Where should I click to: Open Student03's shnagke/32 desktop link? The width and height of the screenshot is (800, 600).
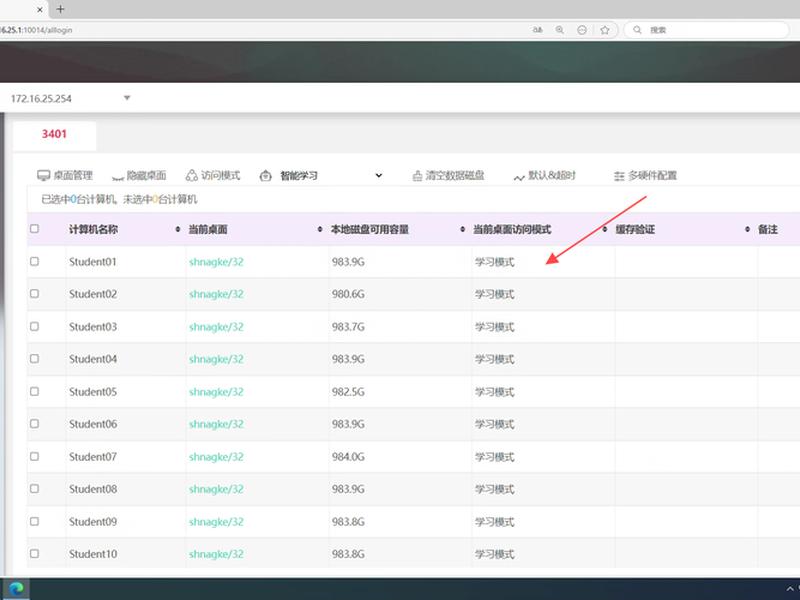pos(216,327)
